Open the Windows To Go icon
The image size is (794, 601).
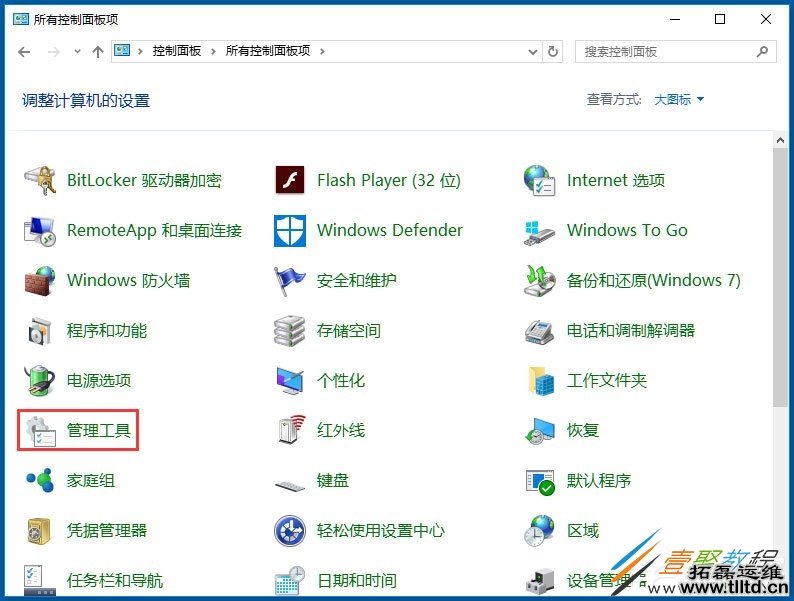pyautogui.click(x=539, y=232)
